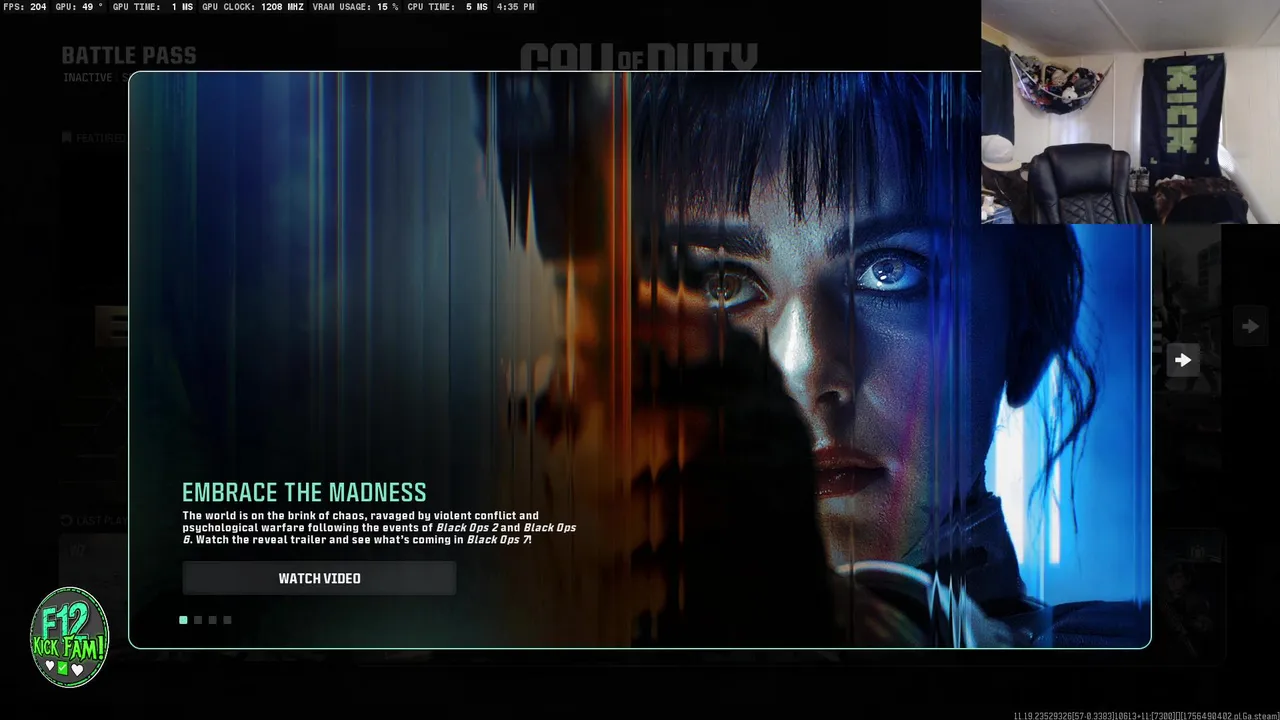Click the dimmed right arrow behind the popup
Screen dimensions: 1280x720
coord(1250,326)
